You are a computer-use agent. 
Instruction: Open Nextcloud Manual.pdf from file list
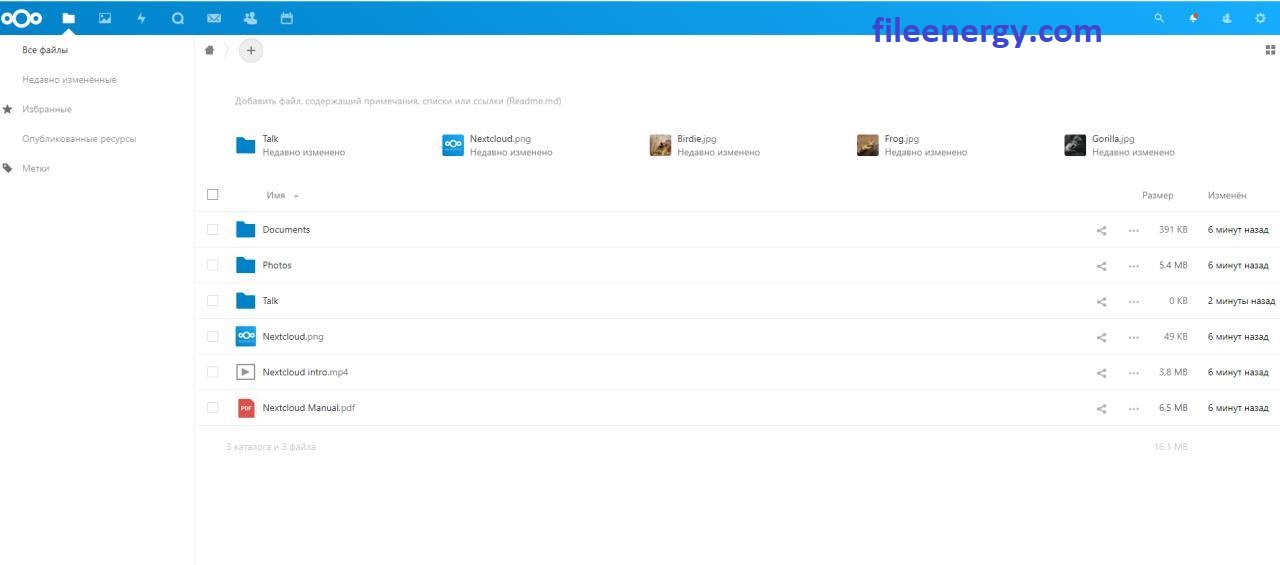pyautogui.click(x=309, y=408)
